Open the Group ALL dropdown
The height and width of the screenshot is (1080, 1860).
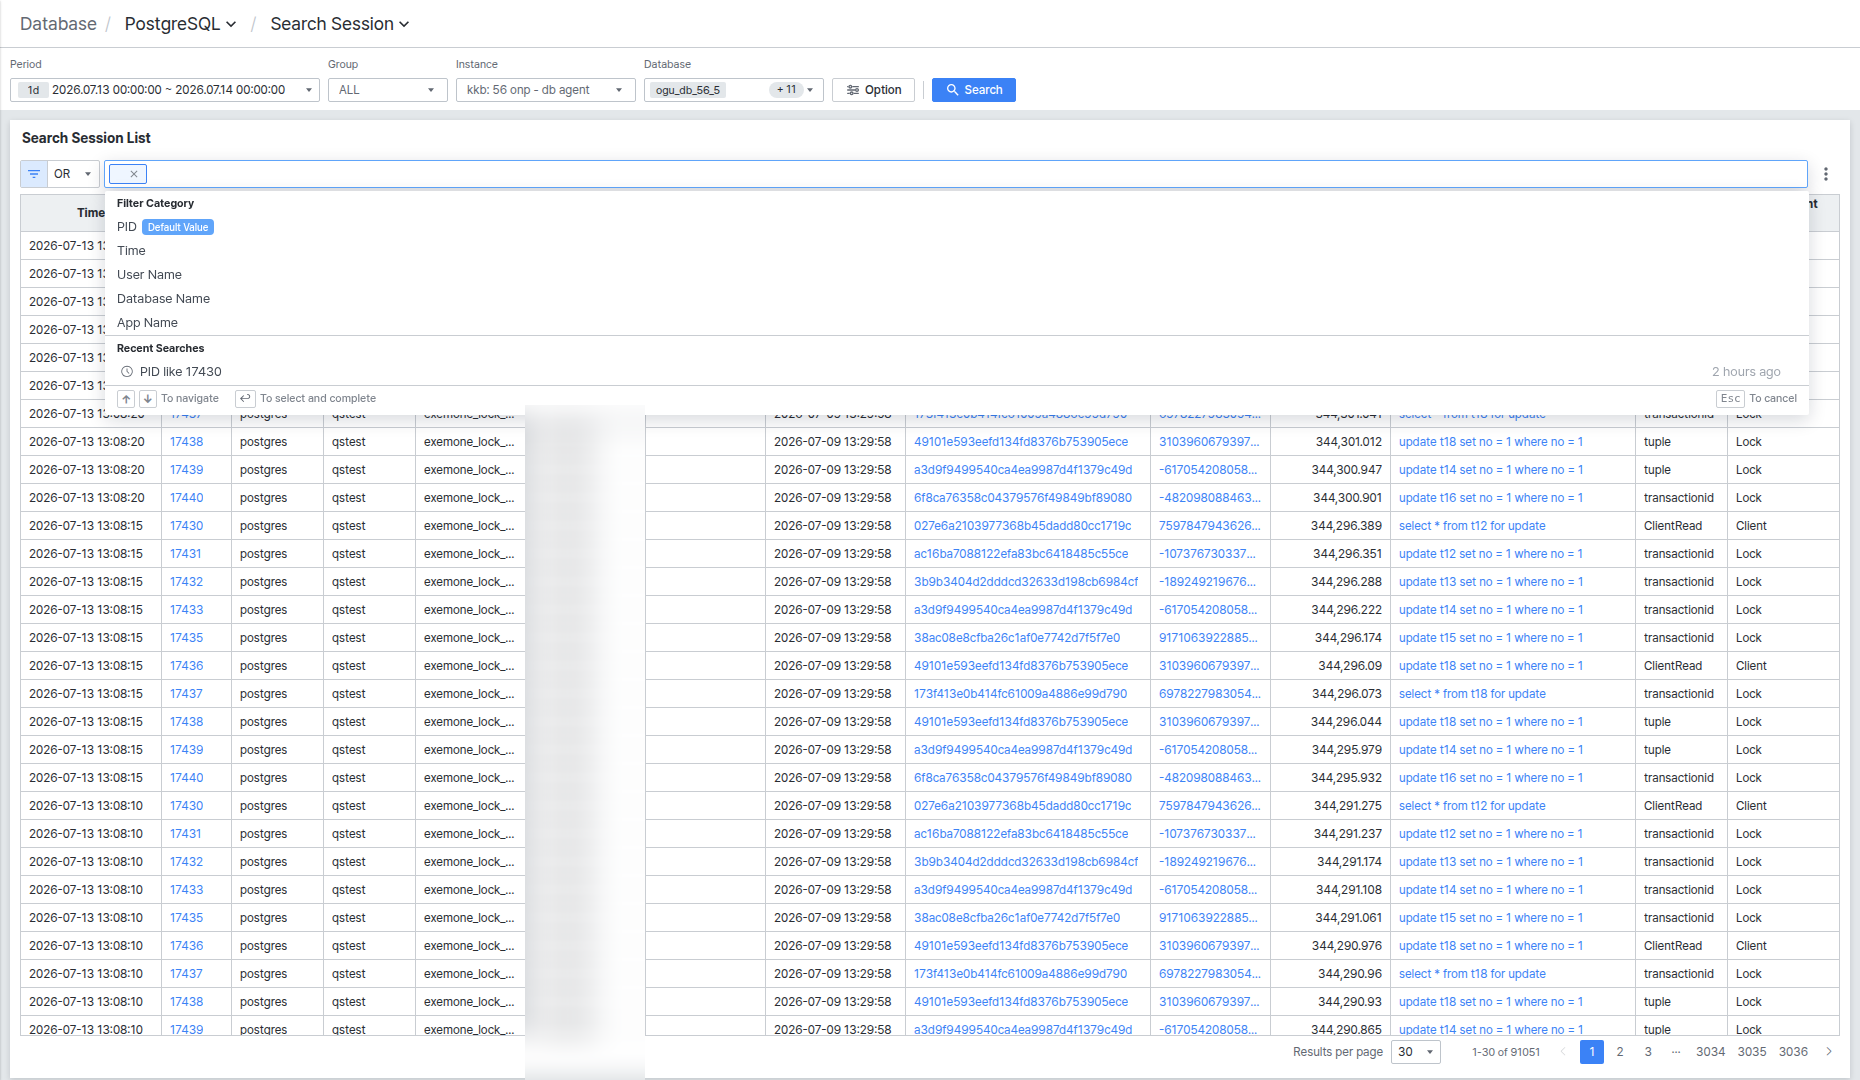click(388, 90)
